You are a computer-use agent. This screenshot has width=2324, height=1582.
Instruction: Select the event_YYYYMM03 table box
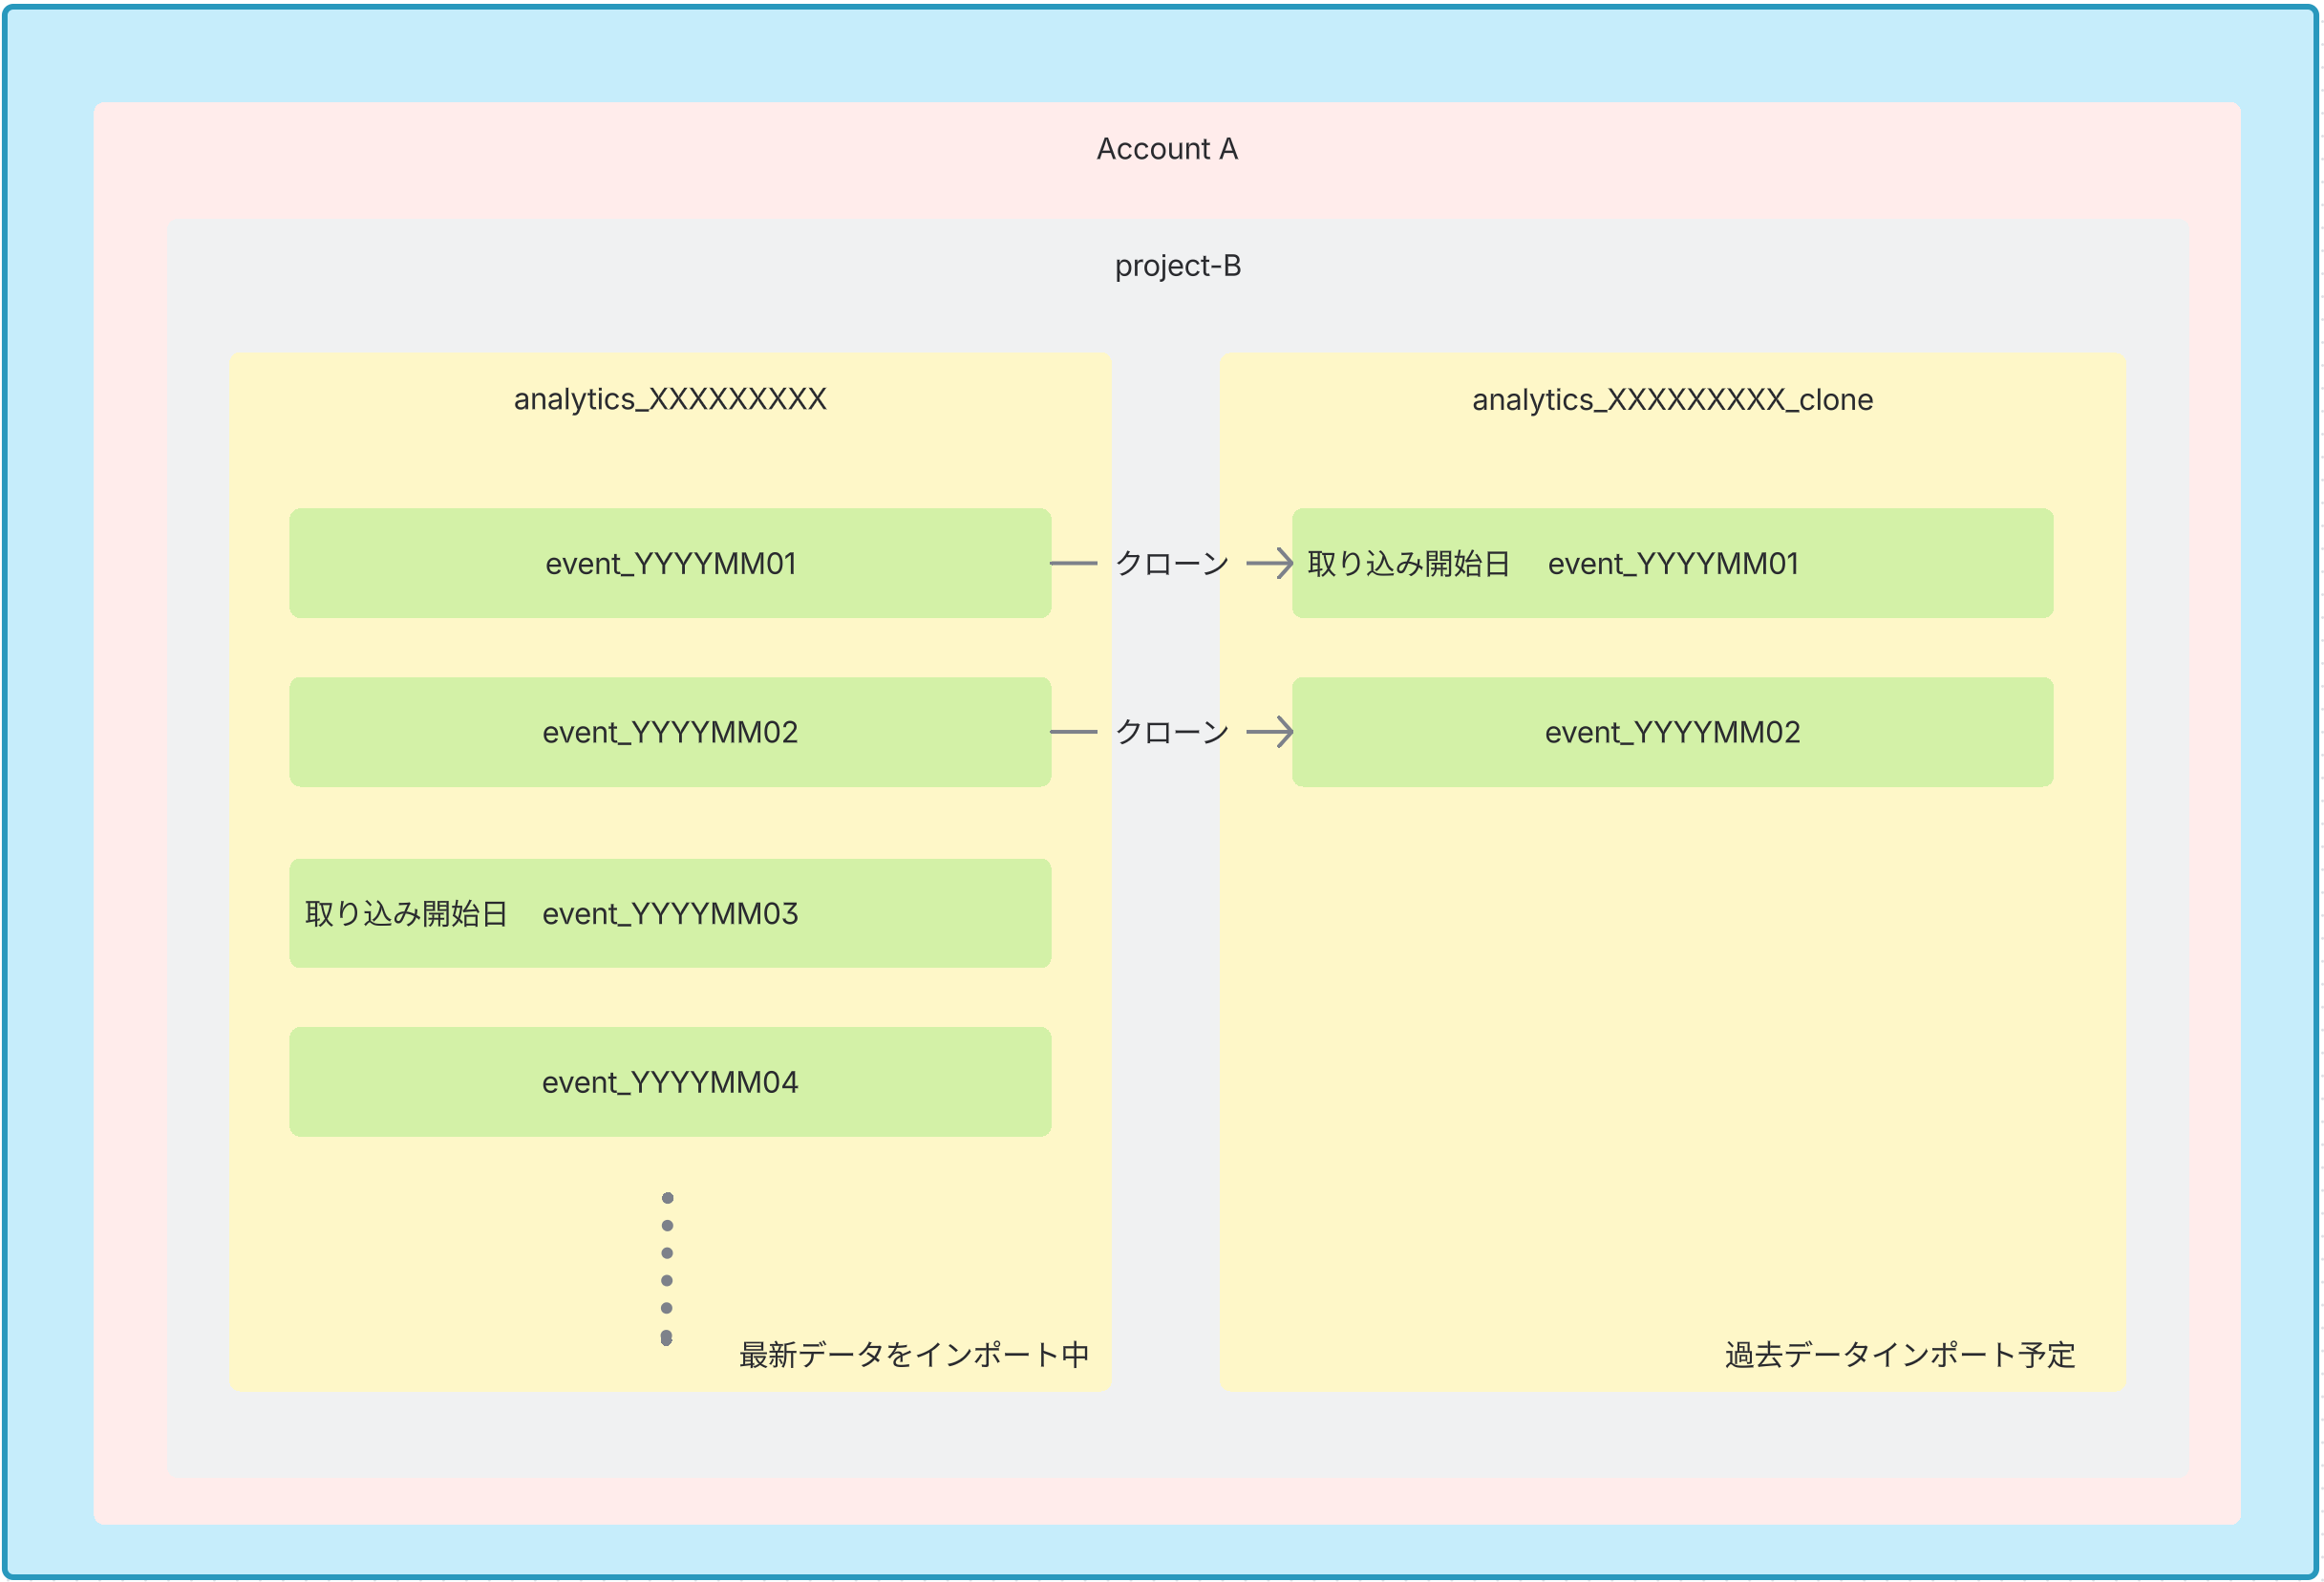coord(669,913)
